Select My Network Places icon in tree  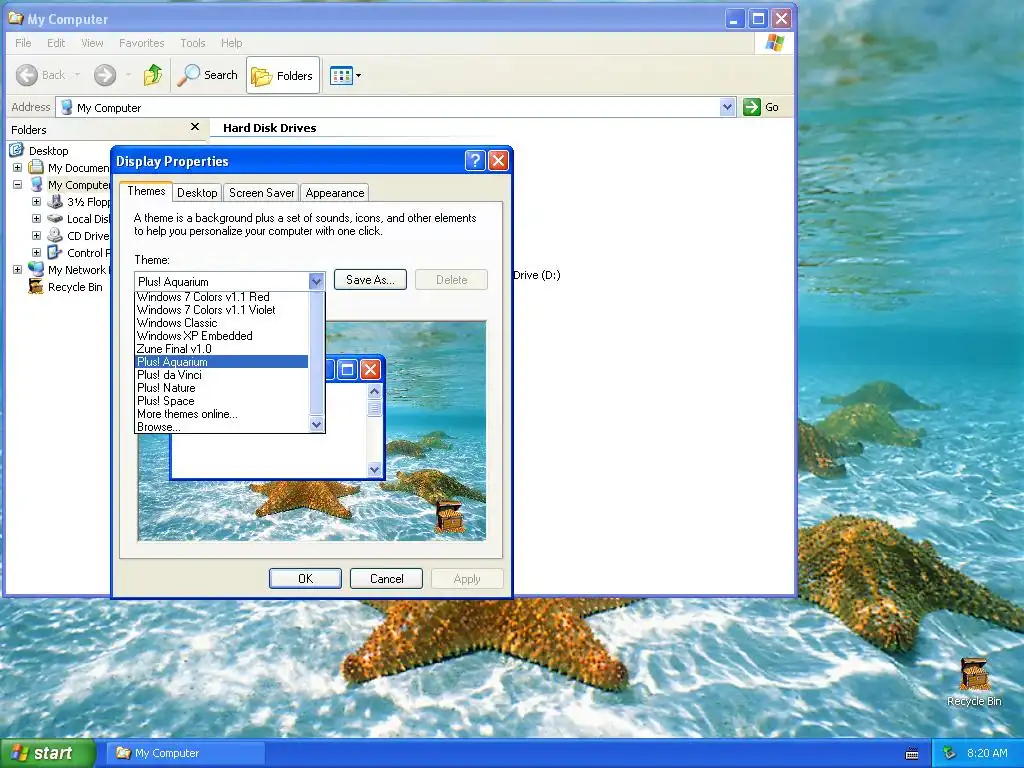[36, 269]
